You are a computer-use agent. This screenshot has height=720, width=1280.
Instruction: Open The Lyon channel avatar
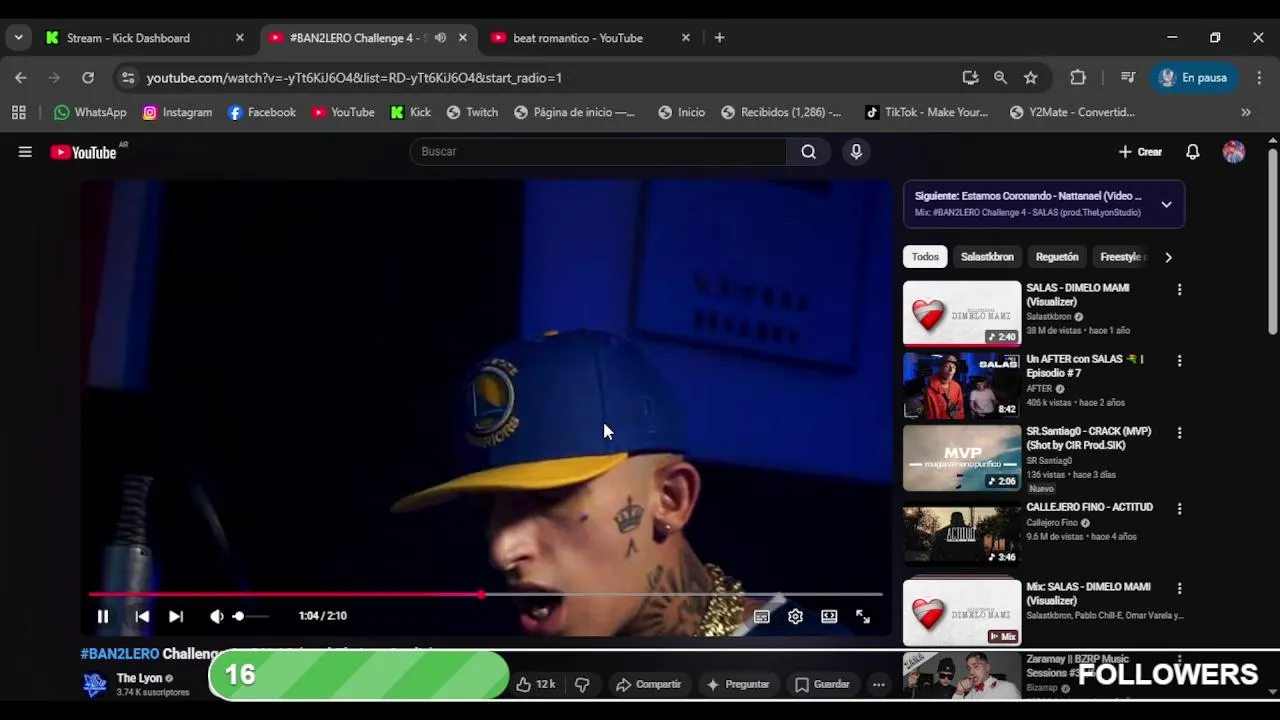pos(95,684)
